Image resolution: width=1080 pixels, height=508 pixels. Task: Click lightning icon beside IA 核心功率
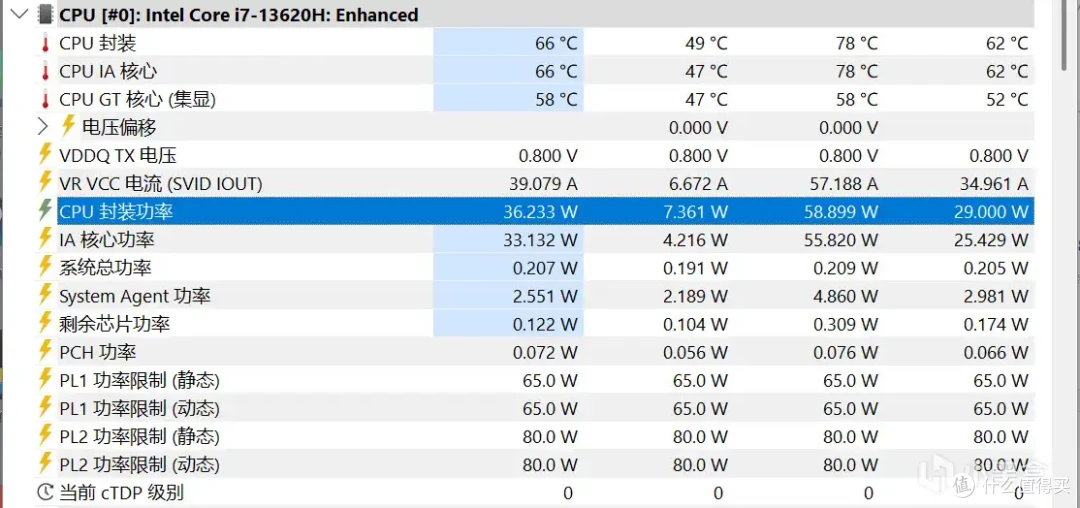pyautogui.click(x=45, y=239)
